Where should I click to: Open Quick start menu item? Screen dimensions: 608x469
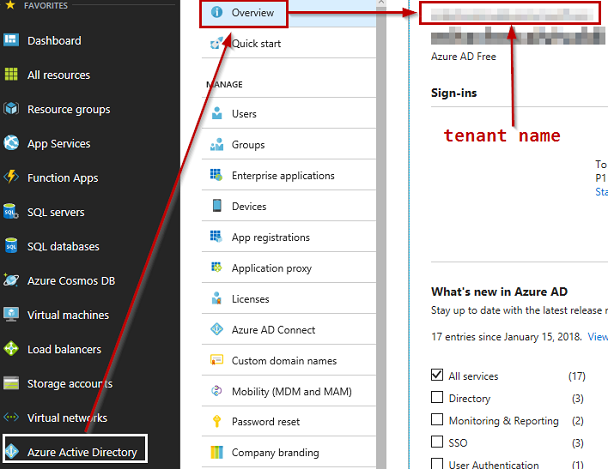(x=289, y=43)
